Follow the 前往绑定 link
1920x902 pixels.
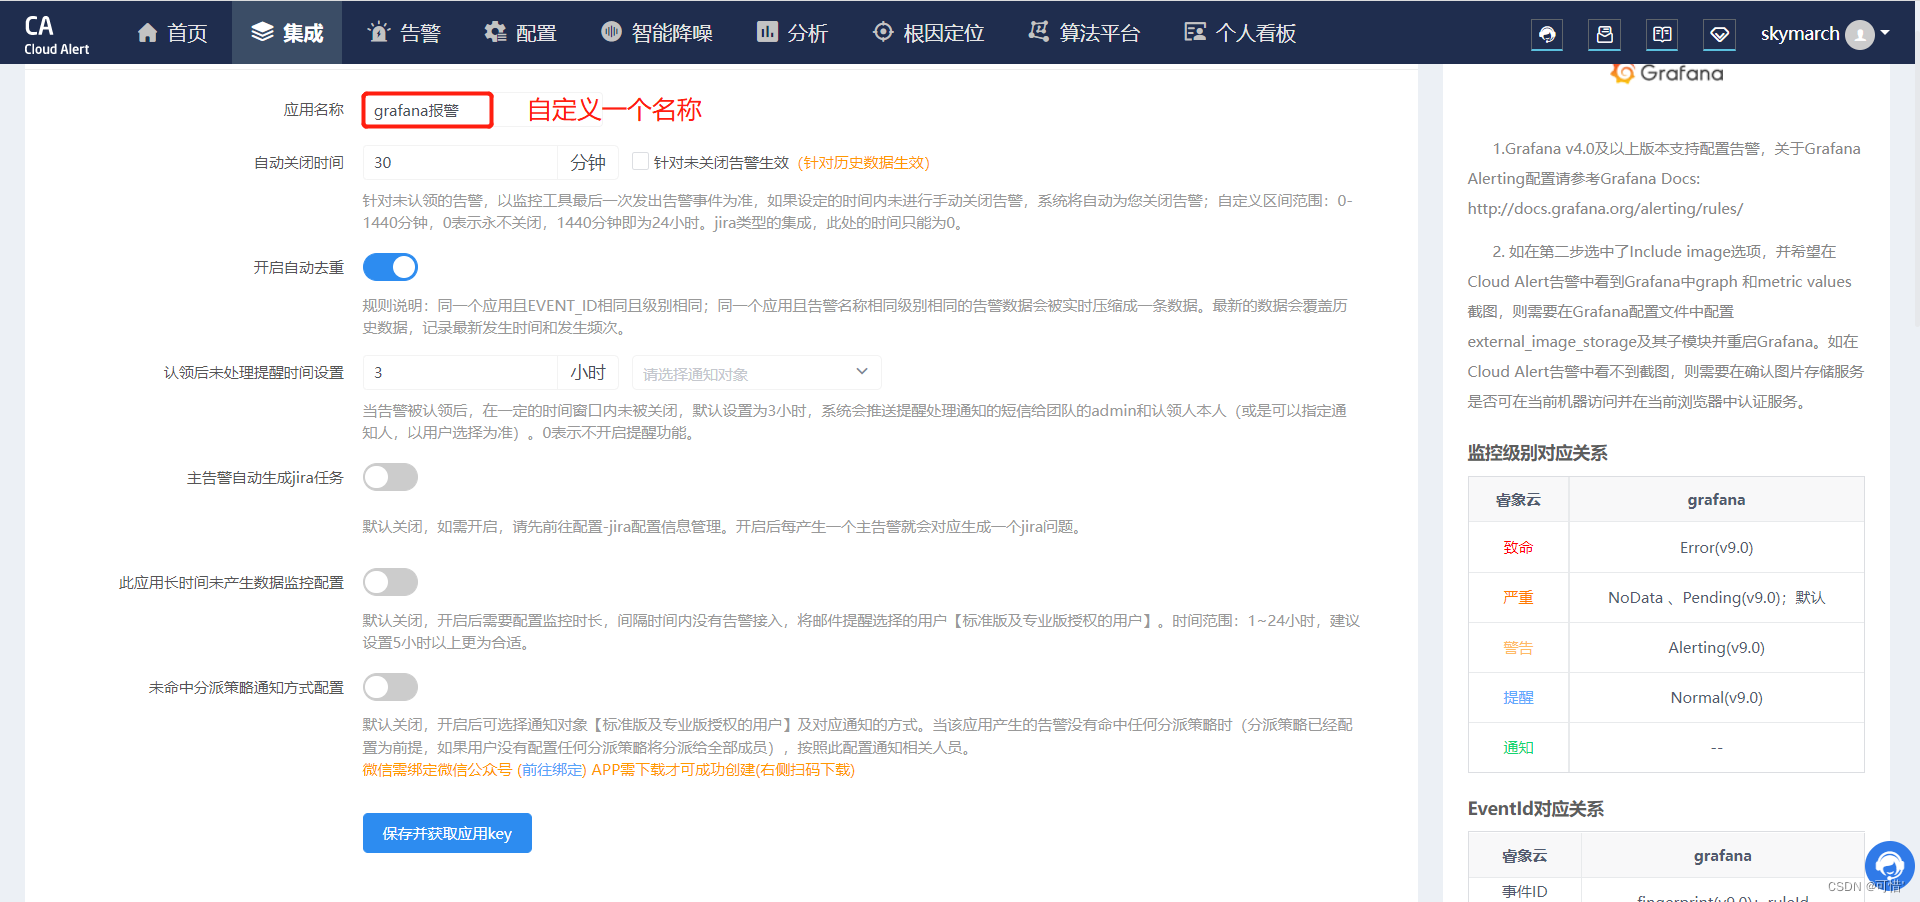[551, 770]
